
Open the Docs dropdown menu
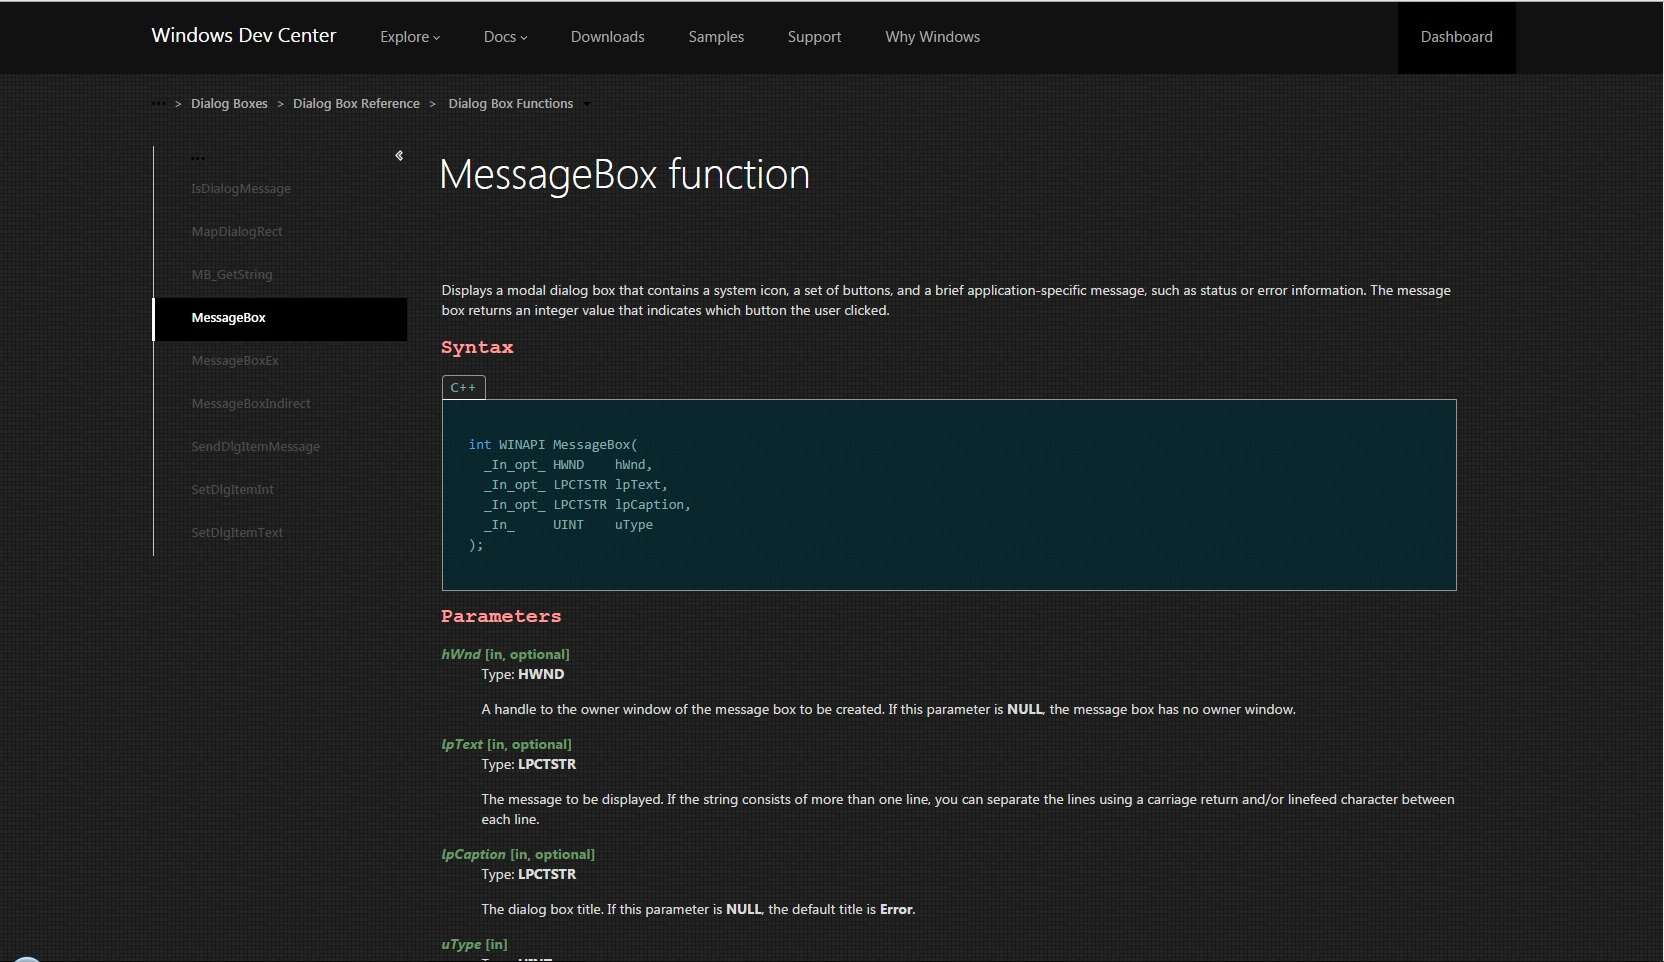[x=505, y=37]
